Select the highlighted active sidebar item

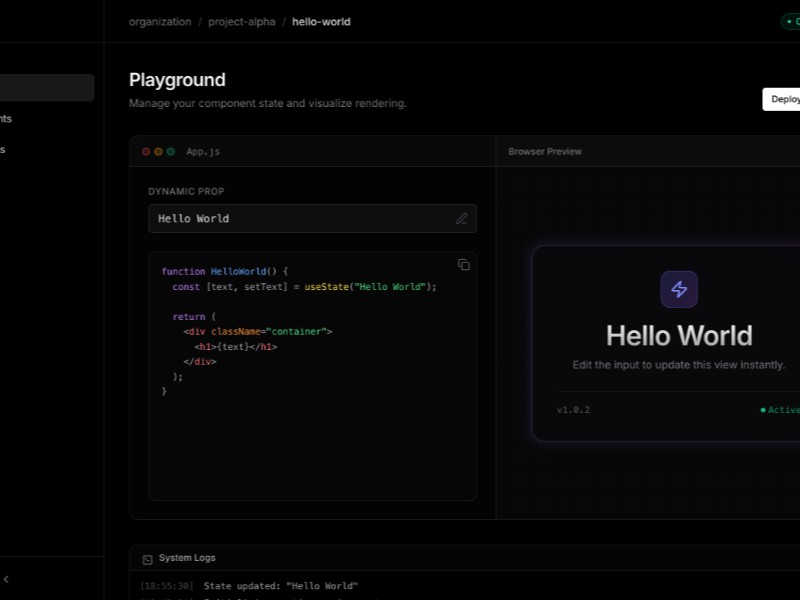(x=47, y=88)
